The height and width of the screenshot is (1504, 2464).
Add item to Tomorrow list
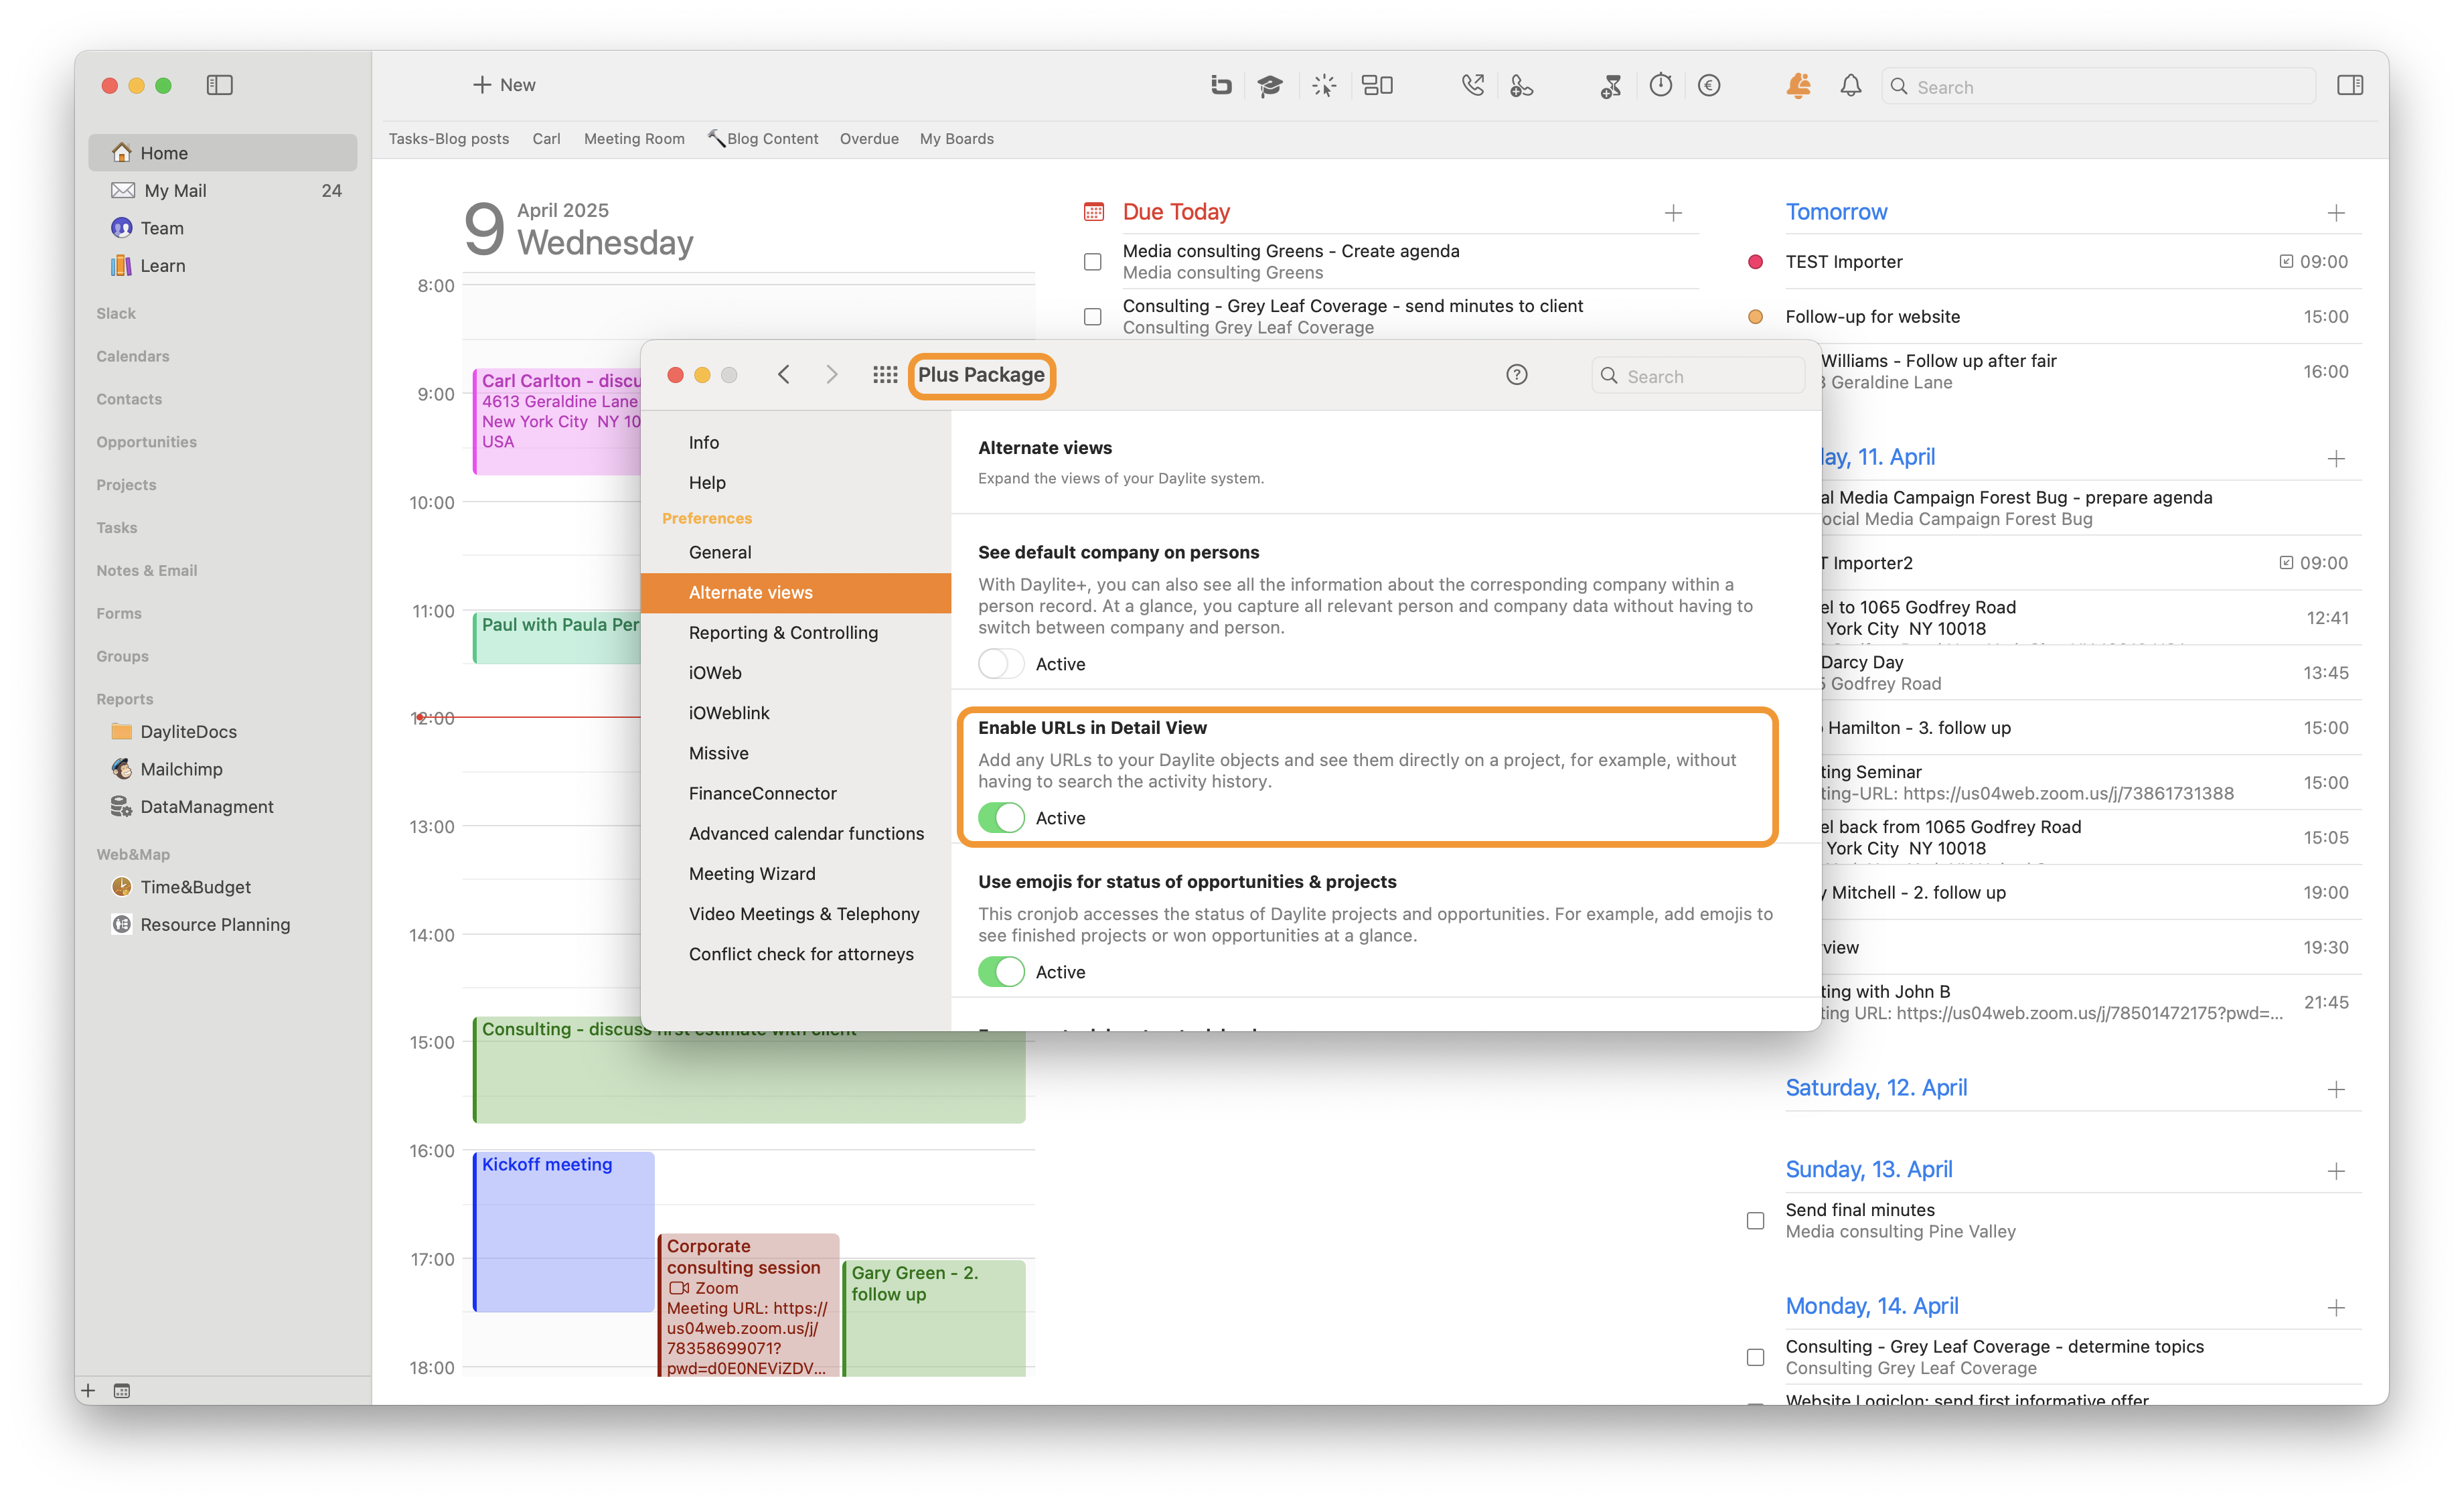[2336, 213]
